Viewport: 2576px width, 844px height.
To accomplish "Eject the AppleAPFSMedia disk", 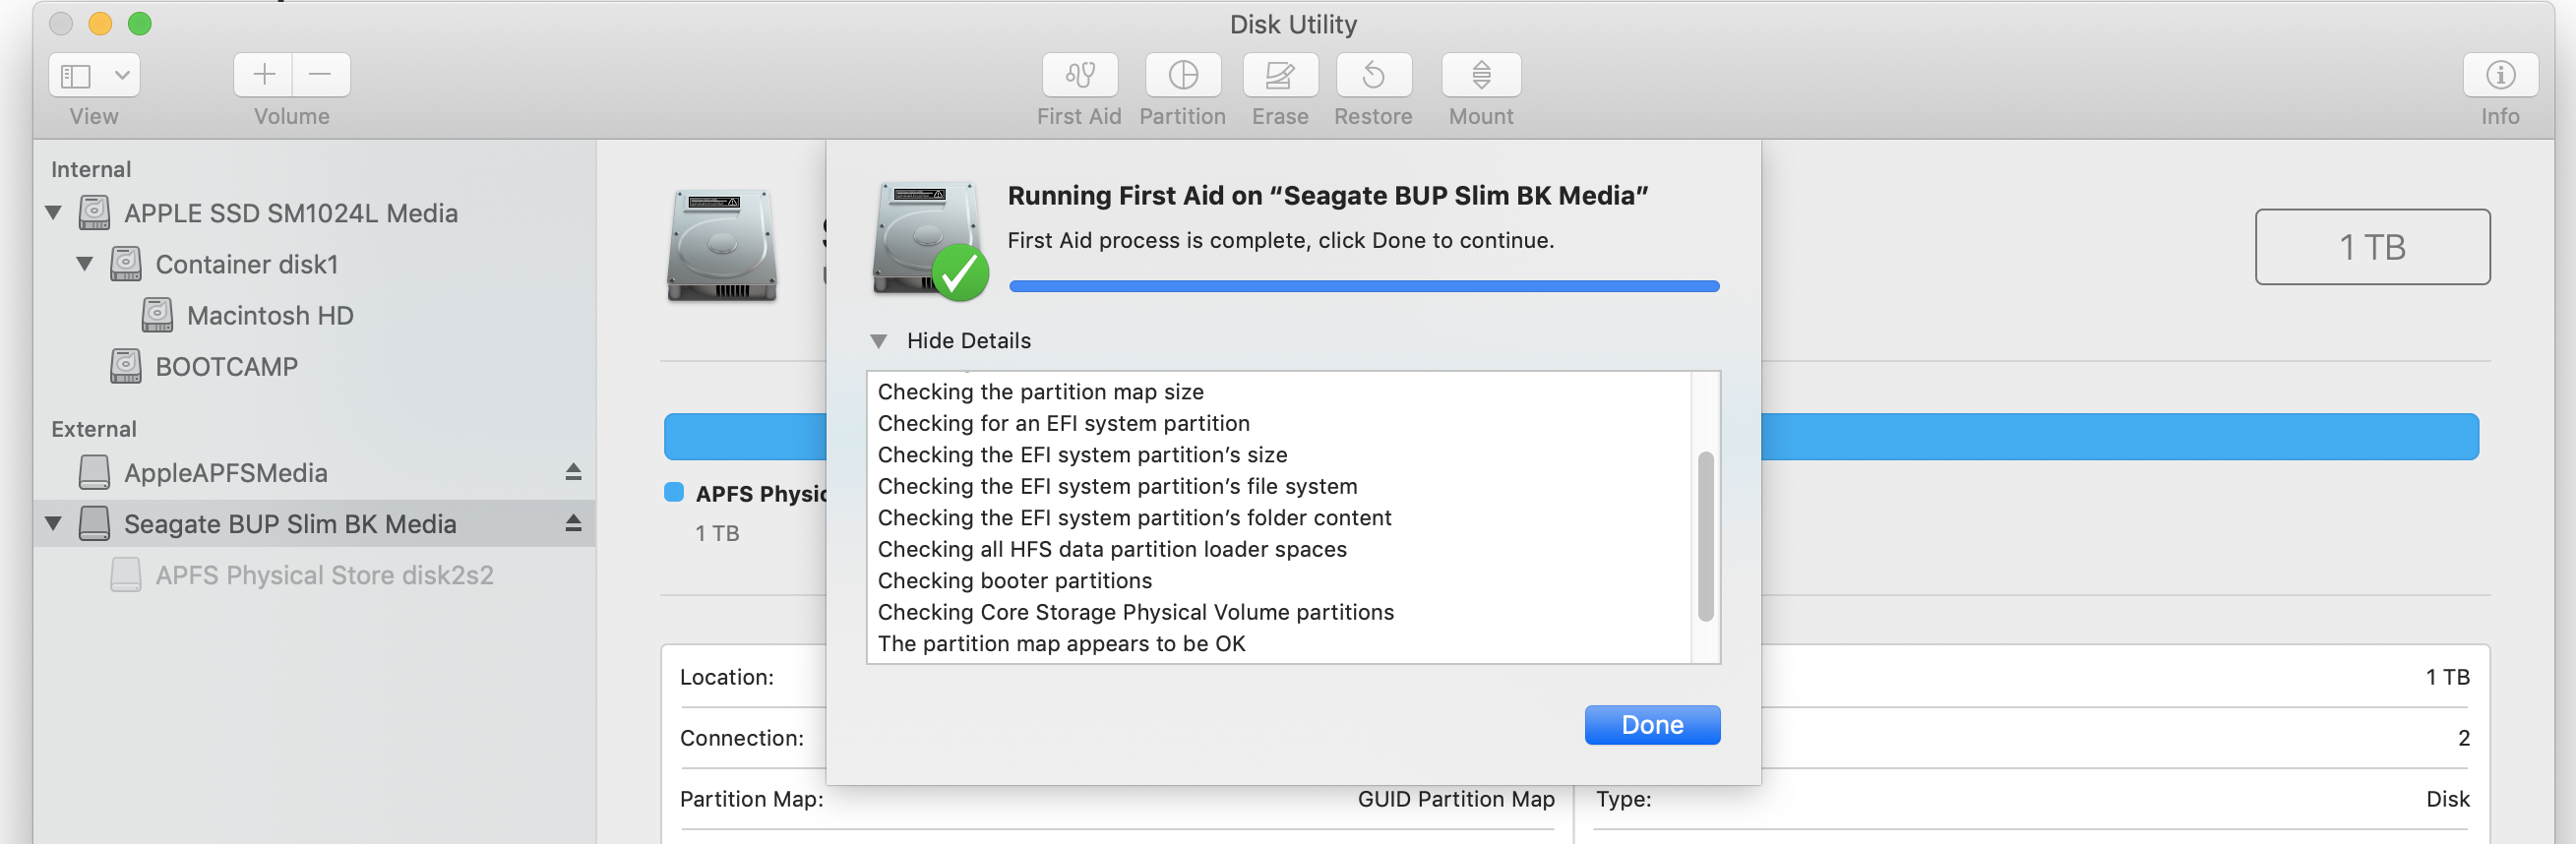I will point(573,472).
